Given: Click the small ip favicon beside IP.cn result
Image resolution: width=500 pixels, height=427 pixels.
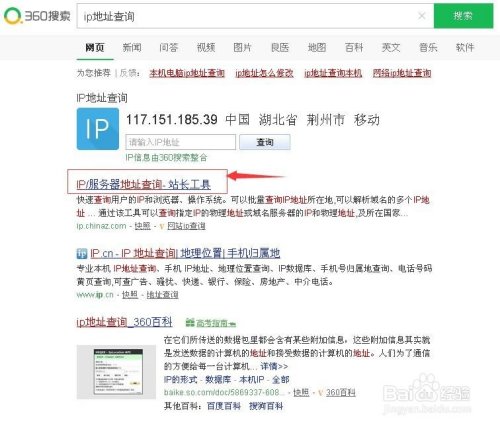Looking at the screenshot, I should click(82, 254).
